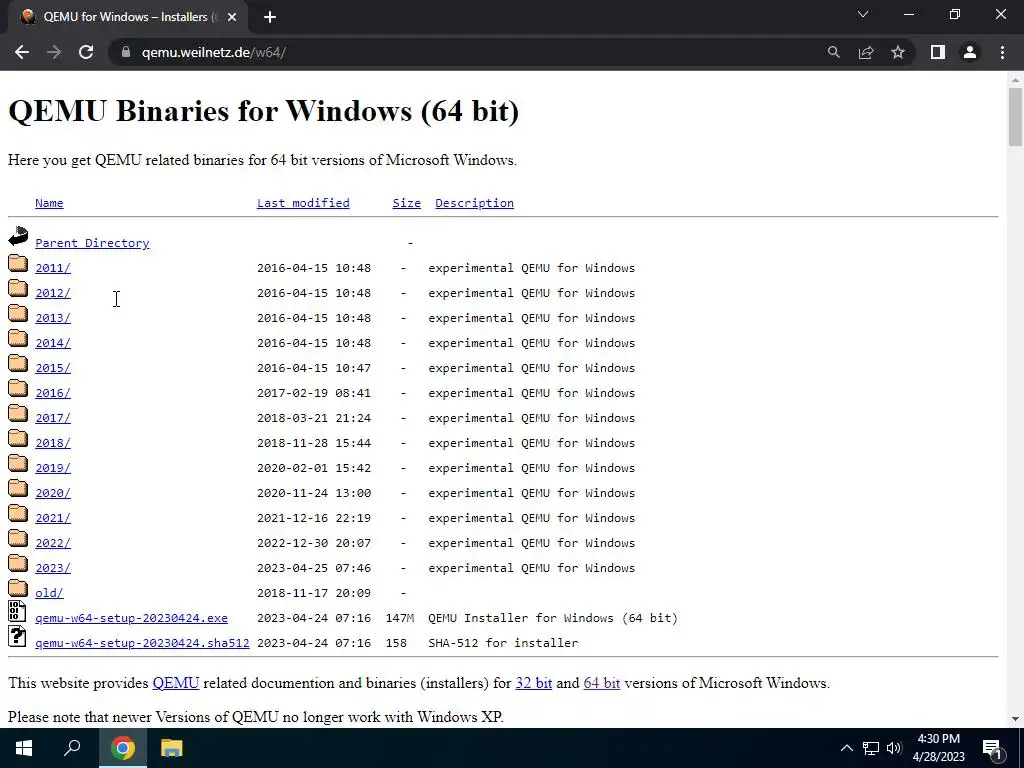1024x768 pixels.
Task: Open Windows taskbar search
Action: [x=72, y=748]
